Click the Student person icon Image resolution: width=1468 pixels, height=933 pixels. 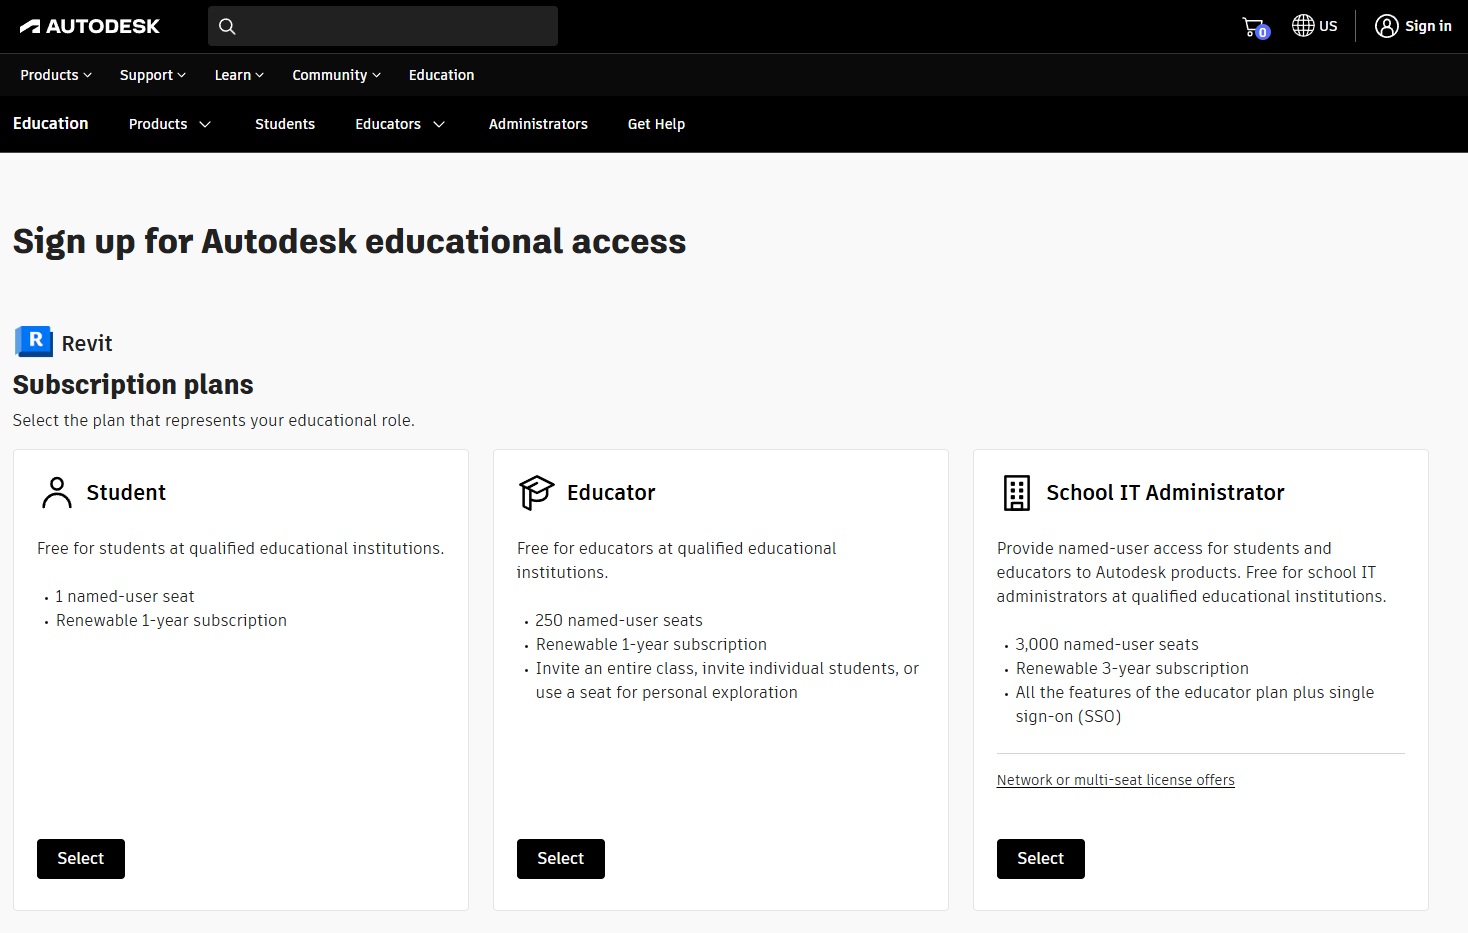point(57,492)
